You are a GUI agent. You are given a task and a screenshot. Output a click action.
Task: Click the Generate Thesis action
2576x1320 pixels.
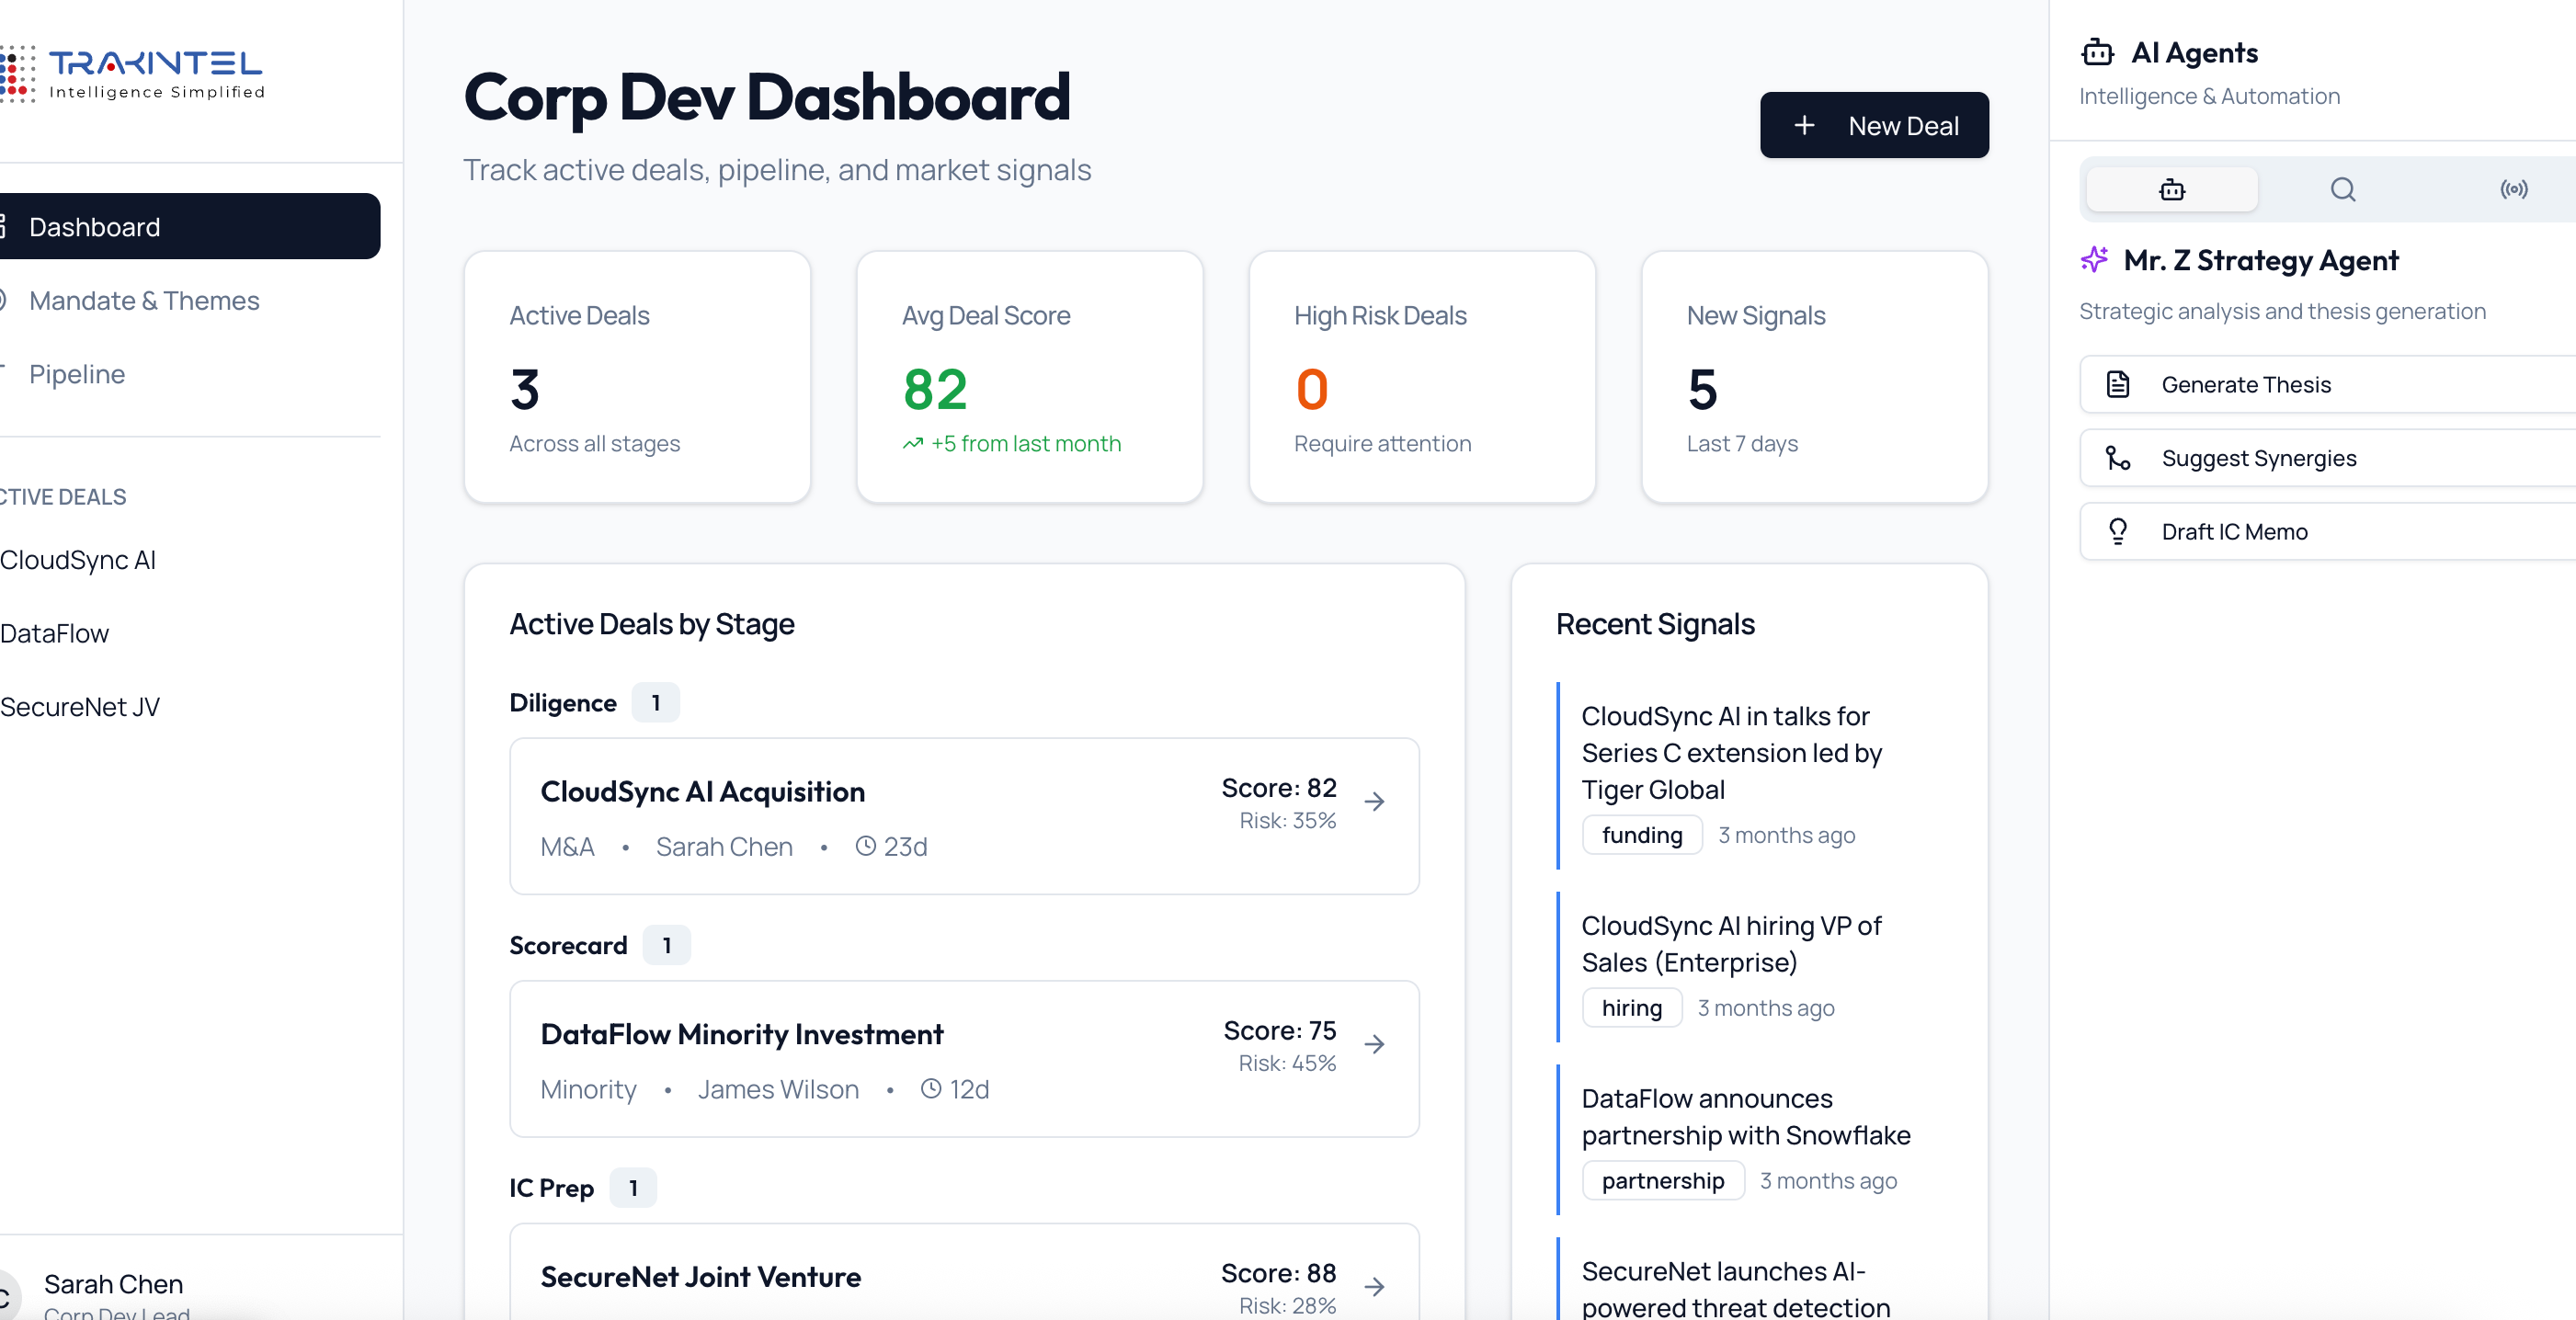tap(2247, 384)
